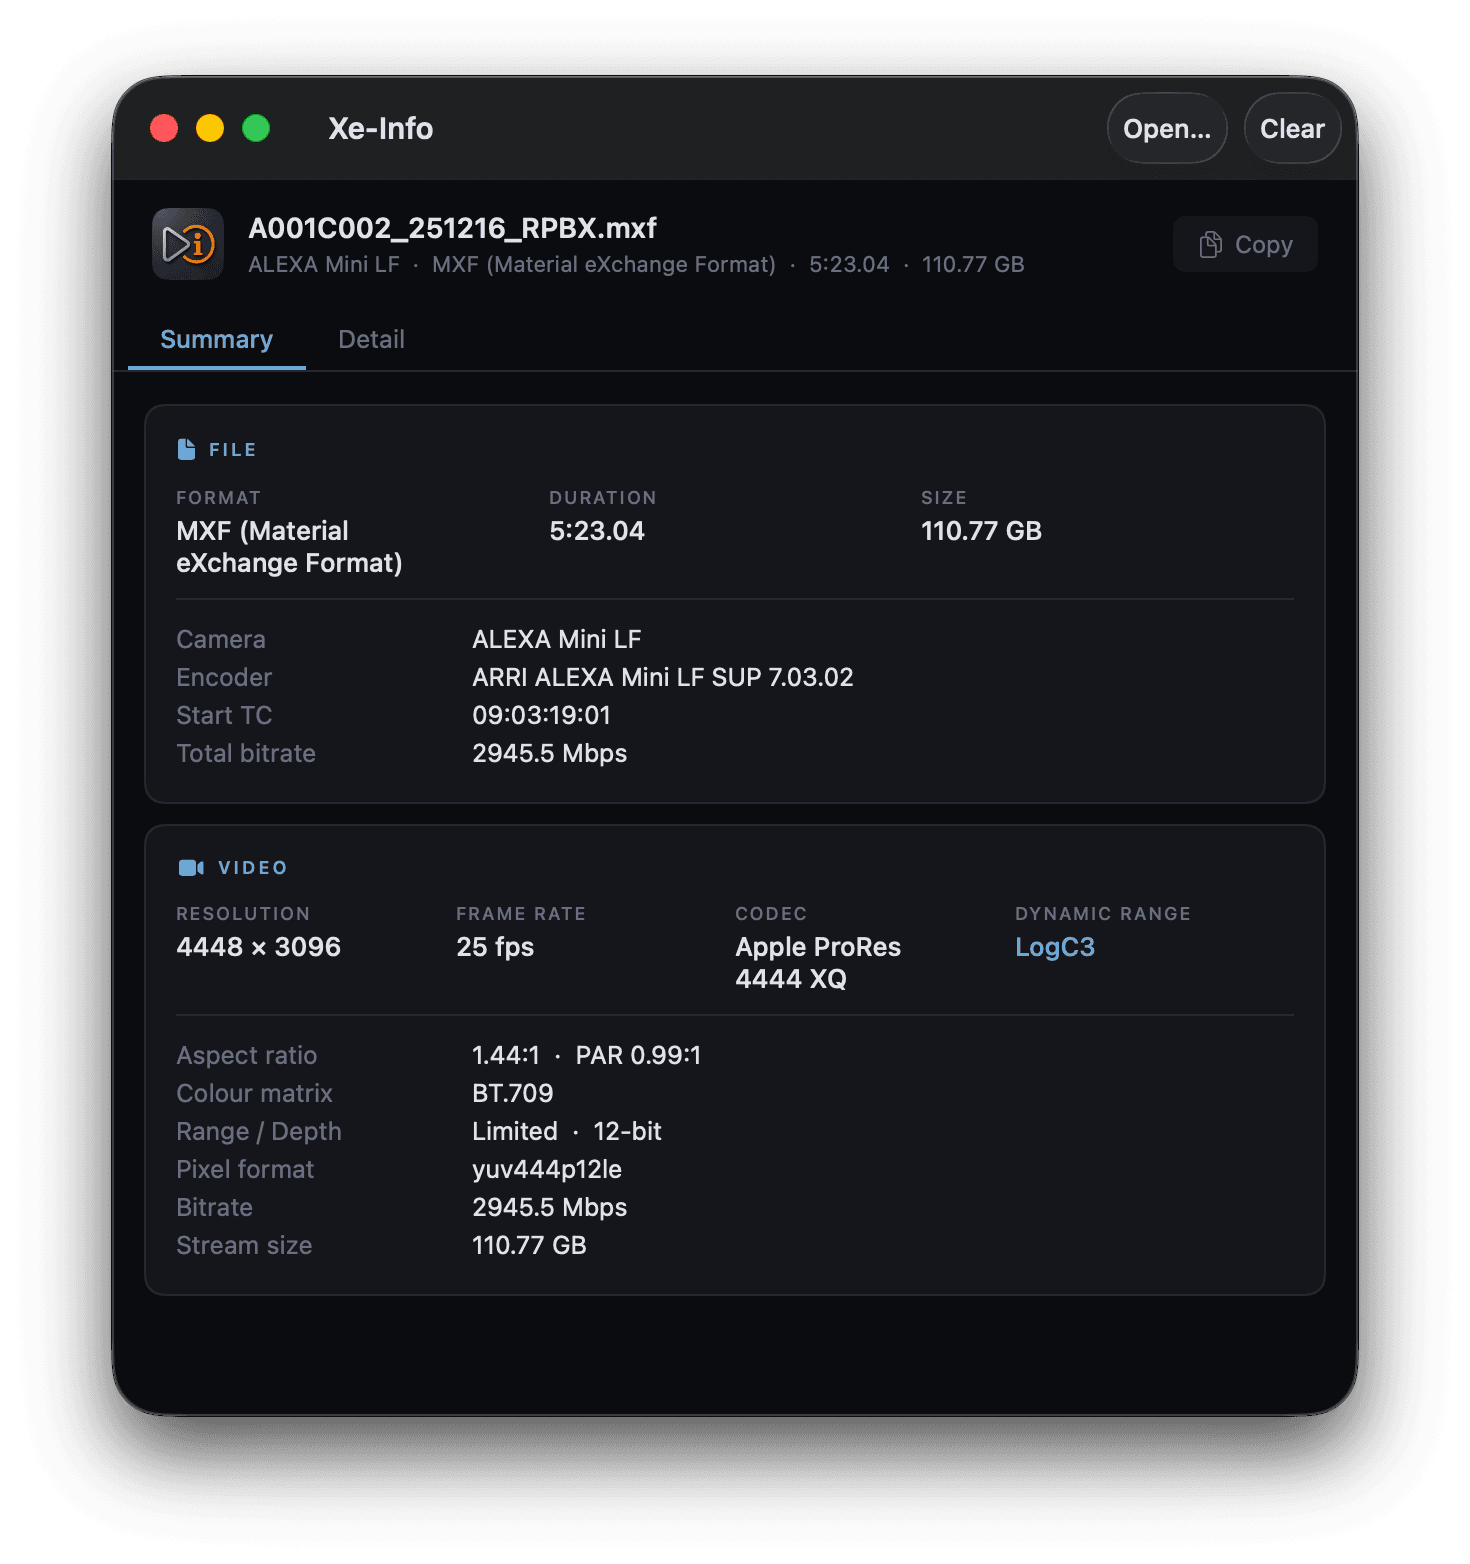1470x1564 pixels.
Task: Click the FILE section heading
Action: tap(232, 450)
